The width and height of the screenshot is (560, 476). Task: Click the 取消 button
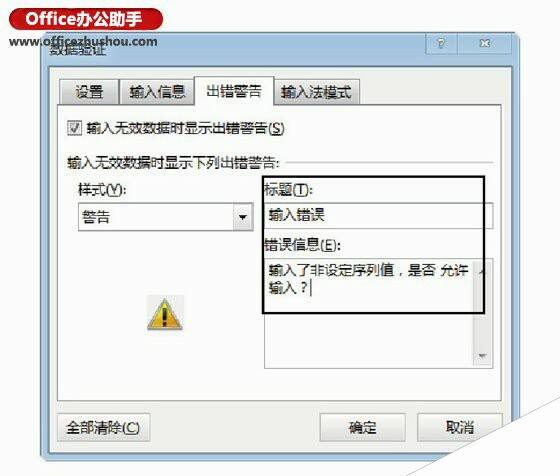pyautogui.click(x=460, y=427)
